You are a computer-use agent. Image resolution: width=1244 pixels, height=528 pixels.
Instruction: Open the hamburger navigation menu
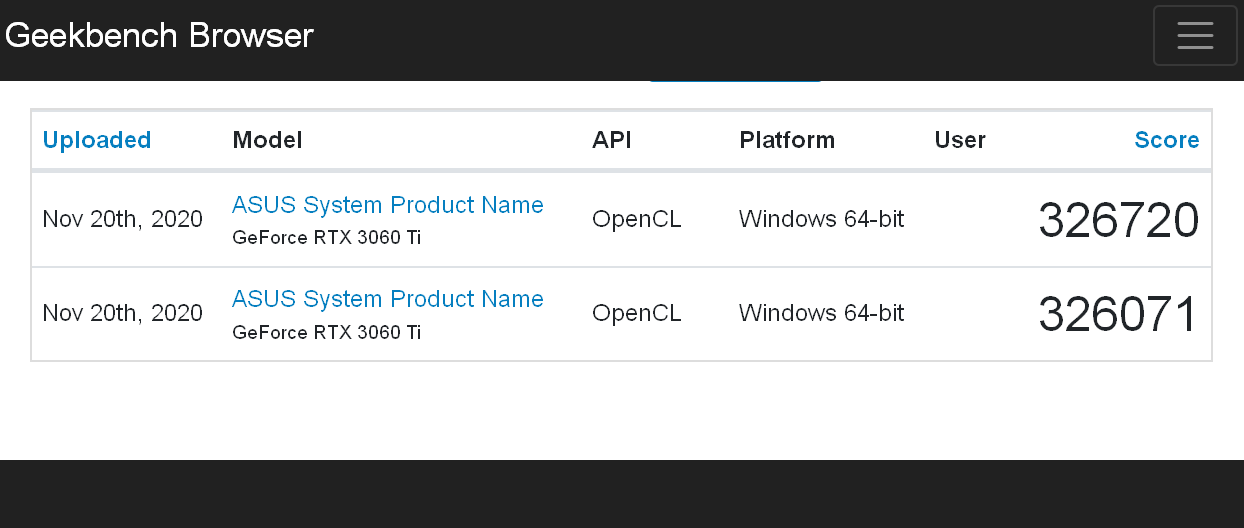1195,36
